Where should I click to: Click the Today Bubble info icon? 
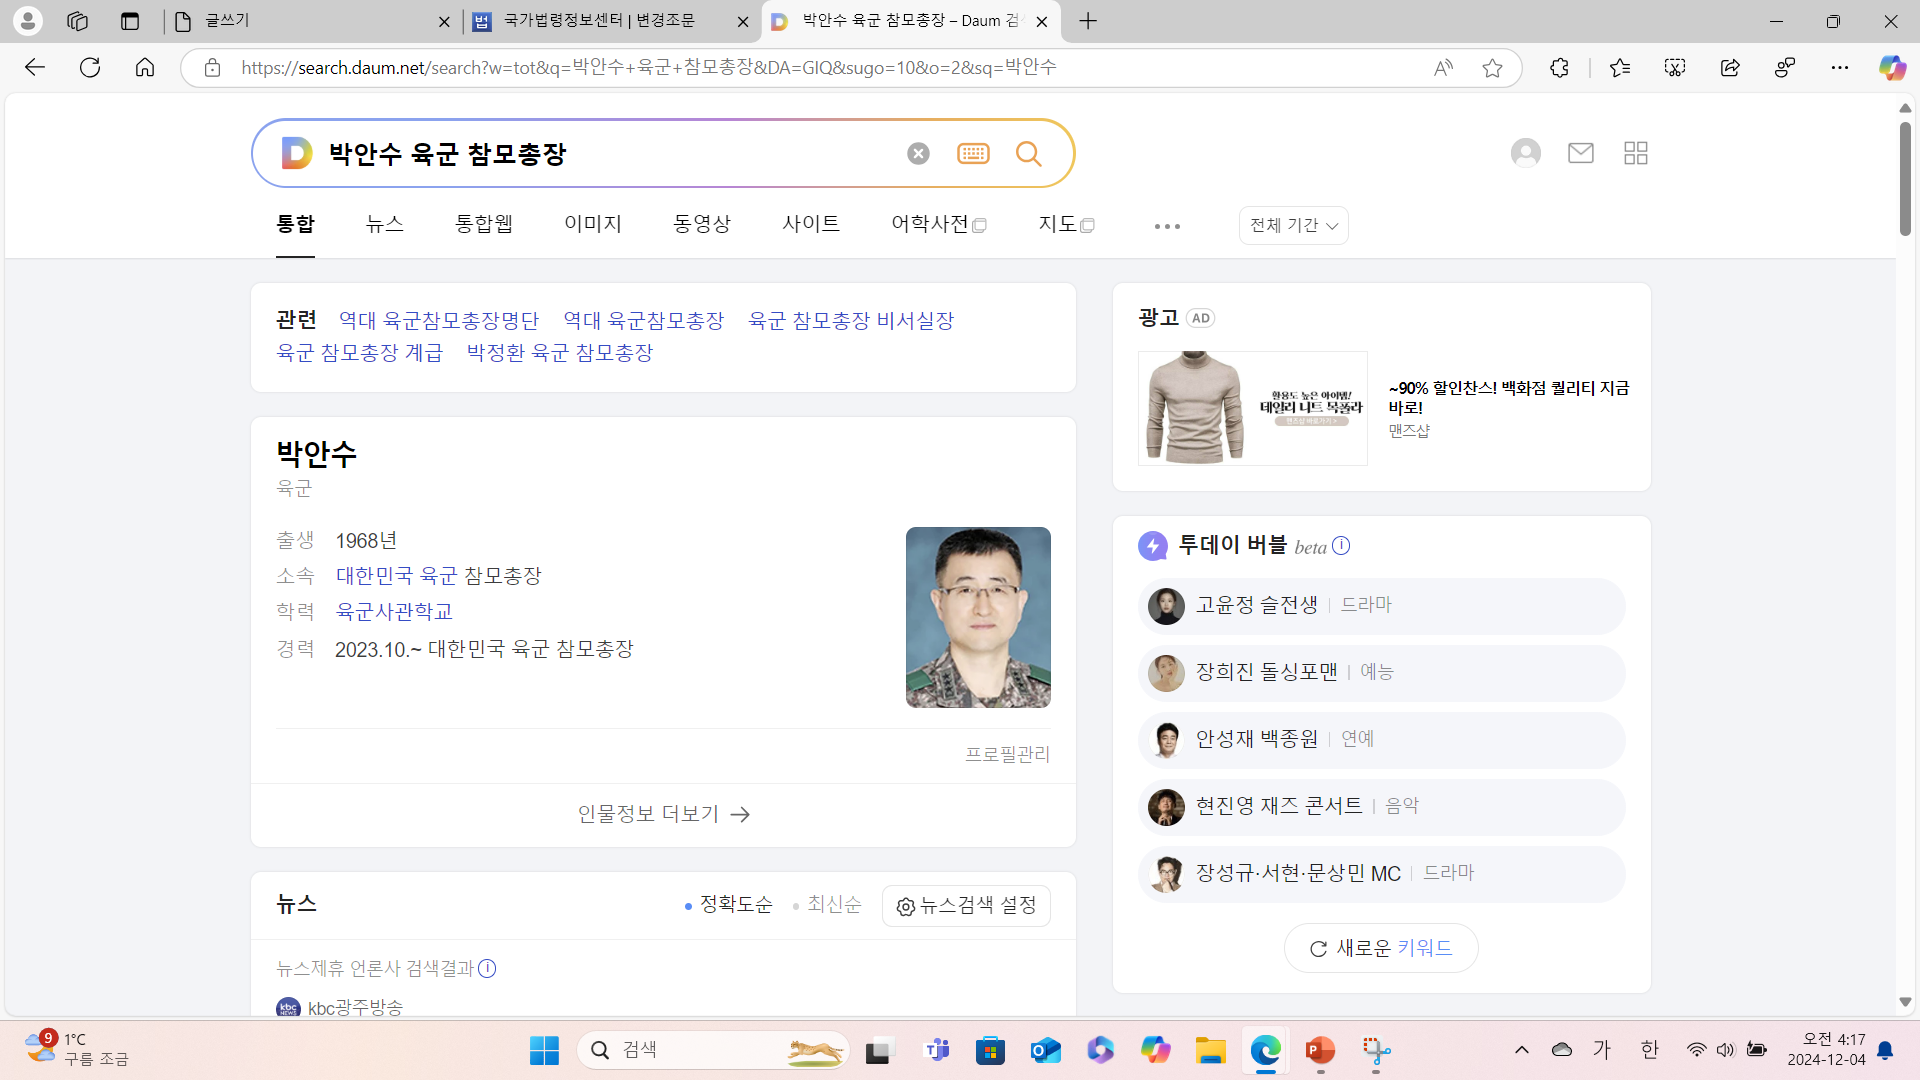[x=1342, y=546]
